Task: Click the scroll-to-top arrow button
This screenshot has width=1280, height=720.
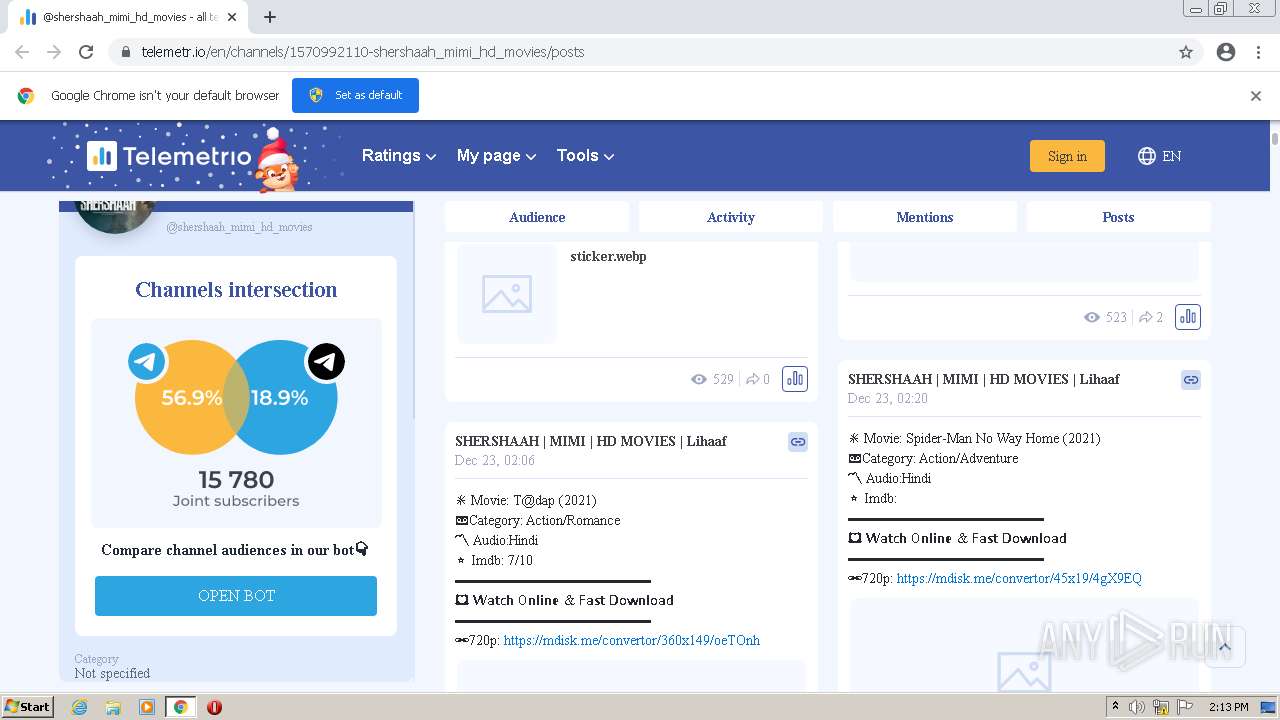Action: point(1225,647)
